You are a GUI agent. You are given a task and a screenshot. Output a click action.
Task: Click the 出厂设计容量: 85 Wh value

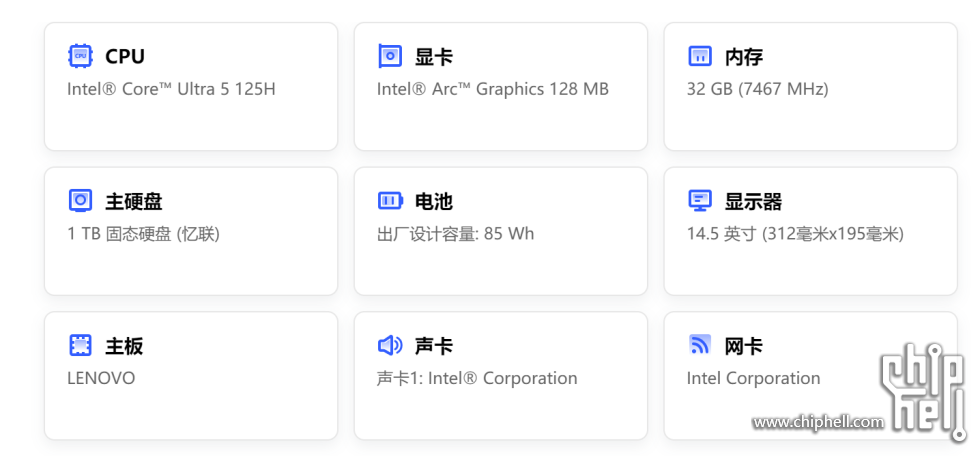(x=456, y=234)
